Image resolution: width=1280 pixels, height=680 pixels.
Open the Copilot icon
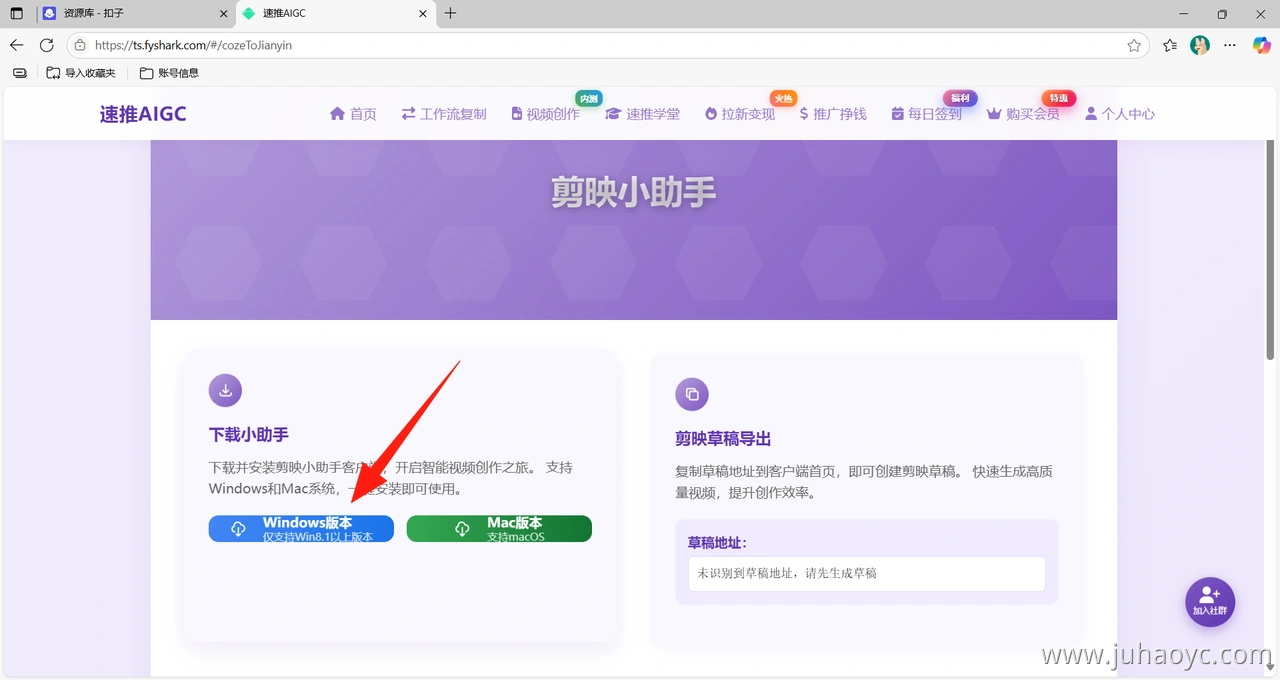point(1261,45)
